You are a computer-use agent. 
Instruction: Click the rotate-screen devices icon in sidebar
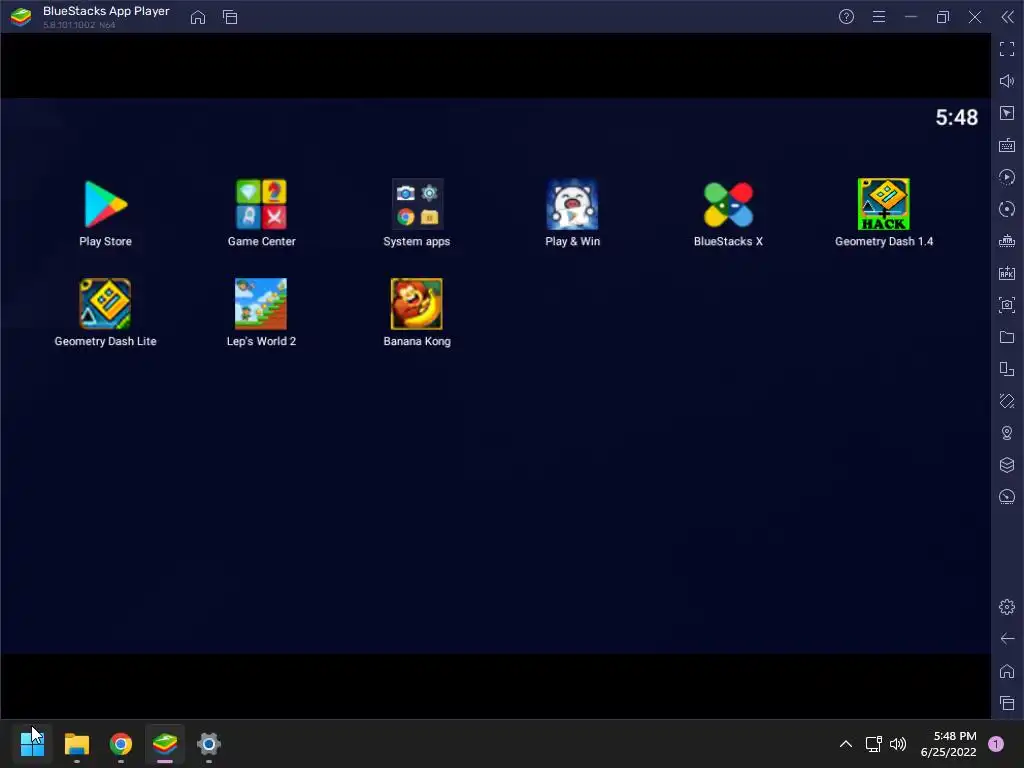point(1007,369)
